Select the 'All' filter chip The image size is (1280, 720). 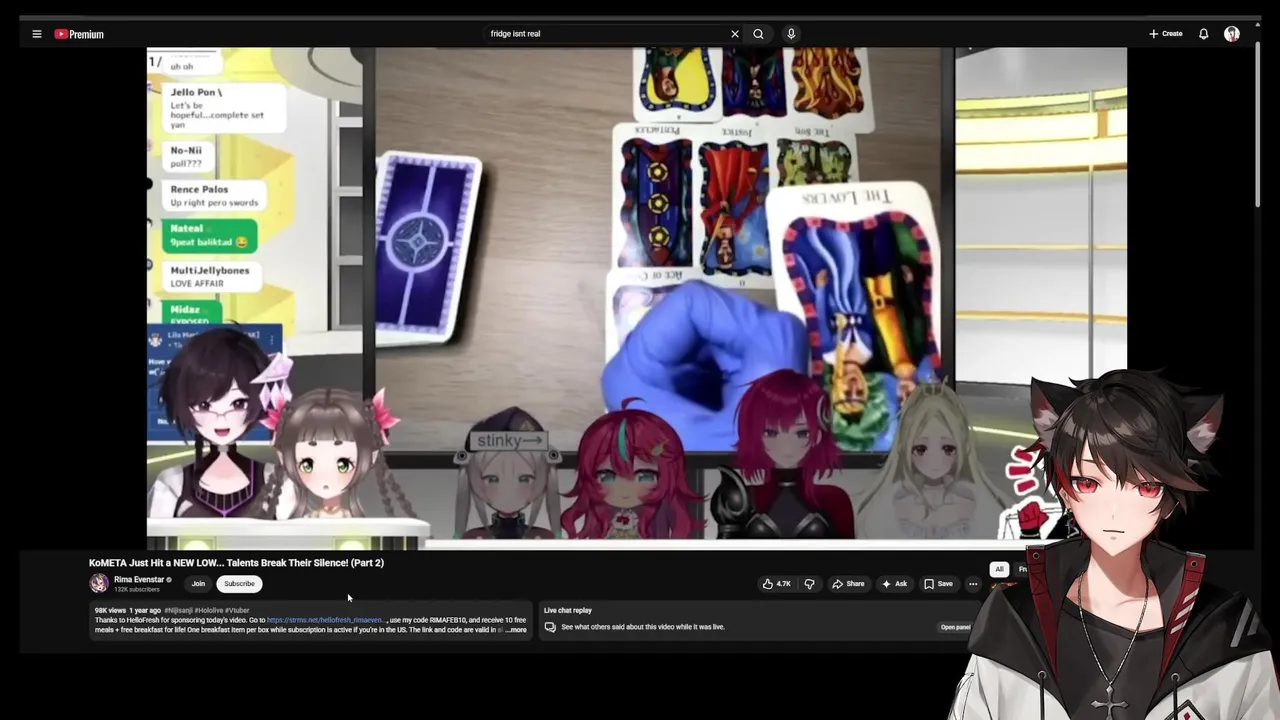(998, 569)
